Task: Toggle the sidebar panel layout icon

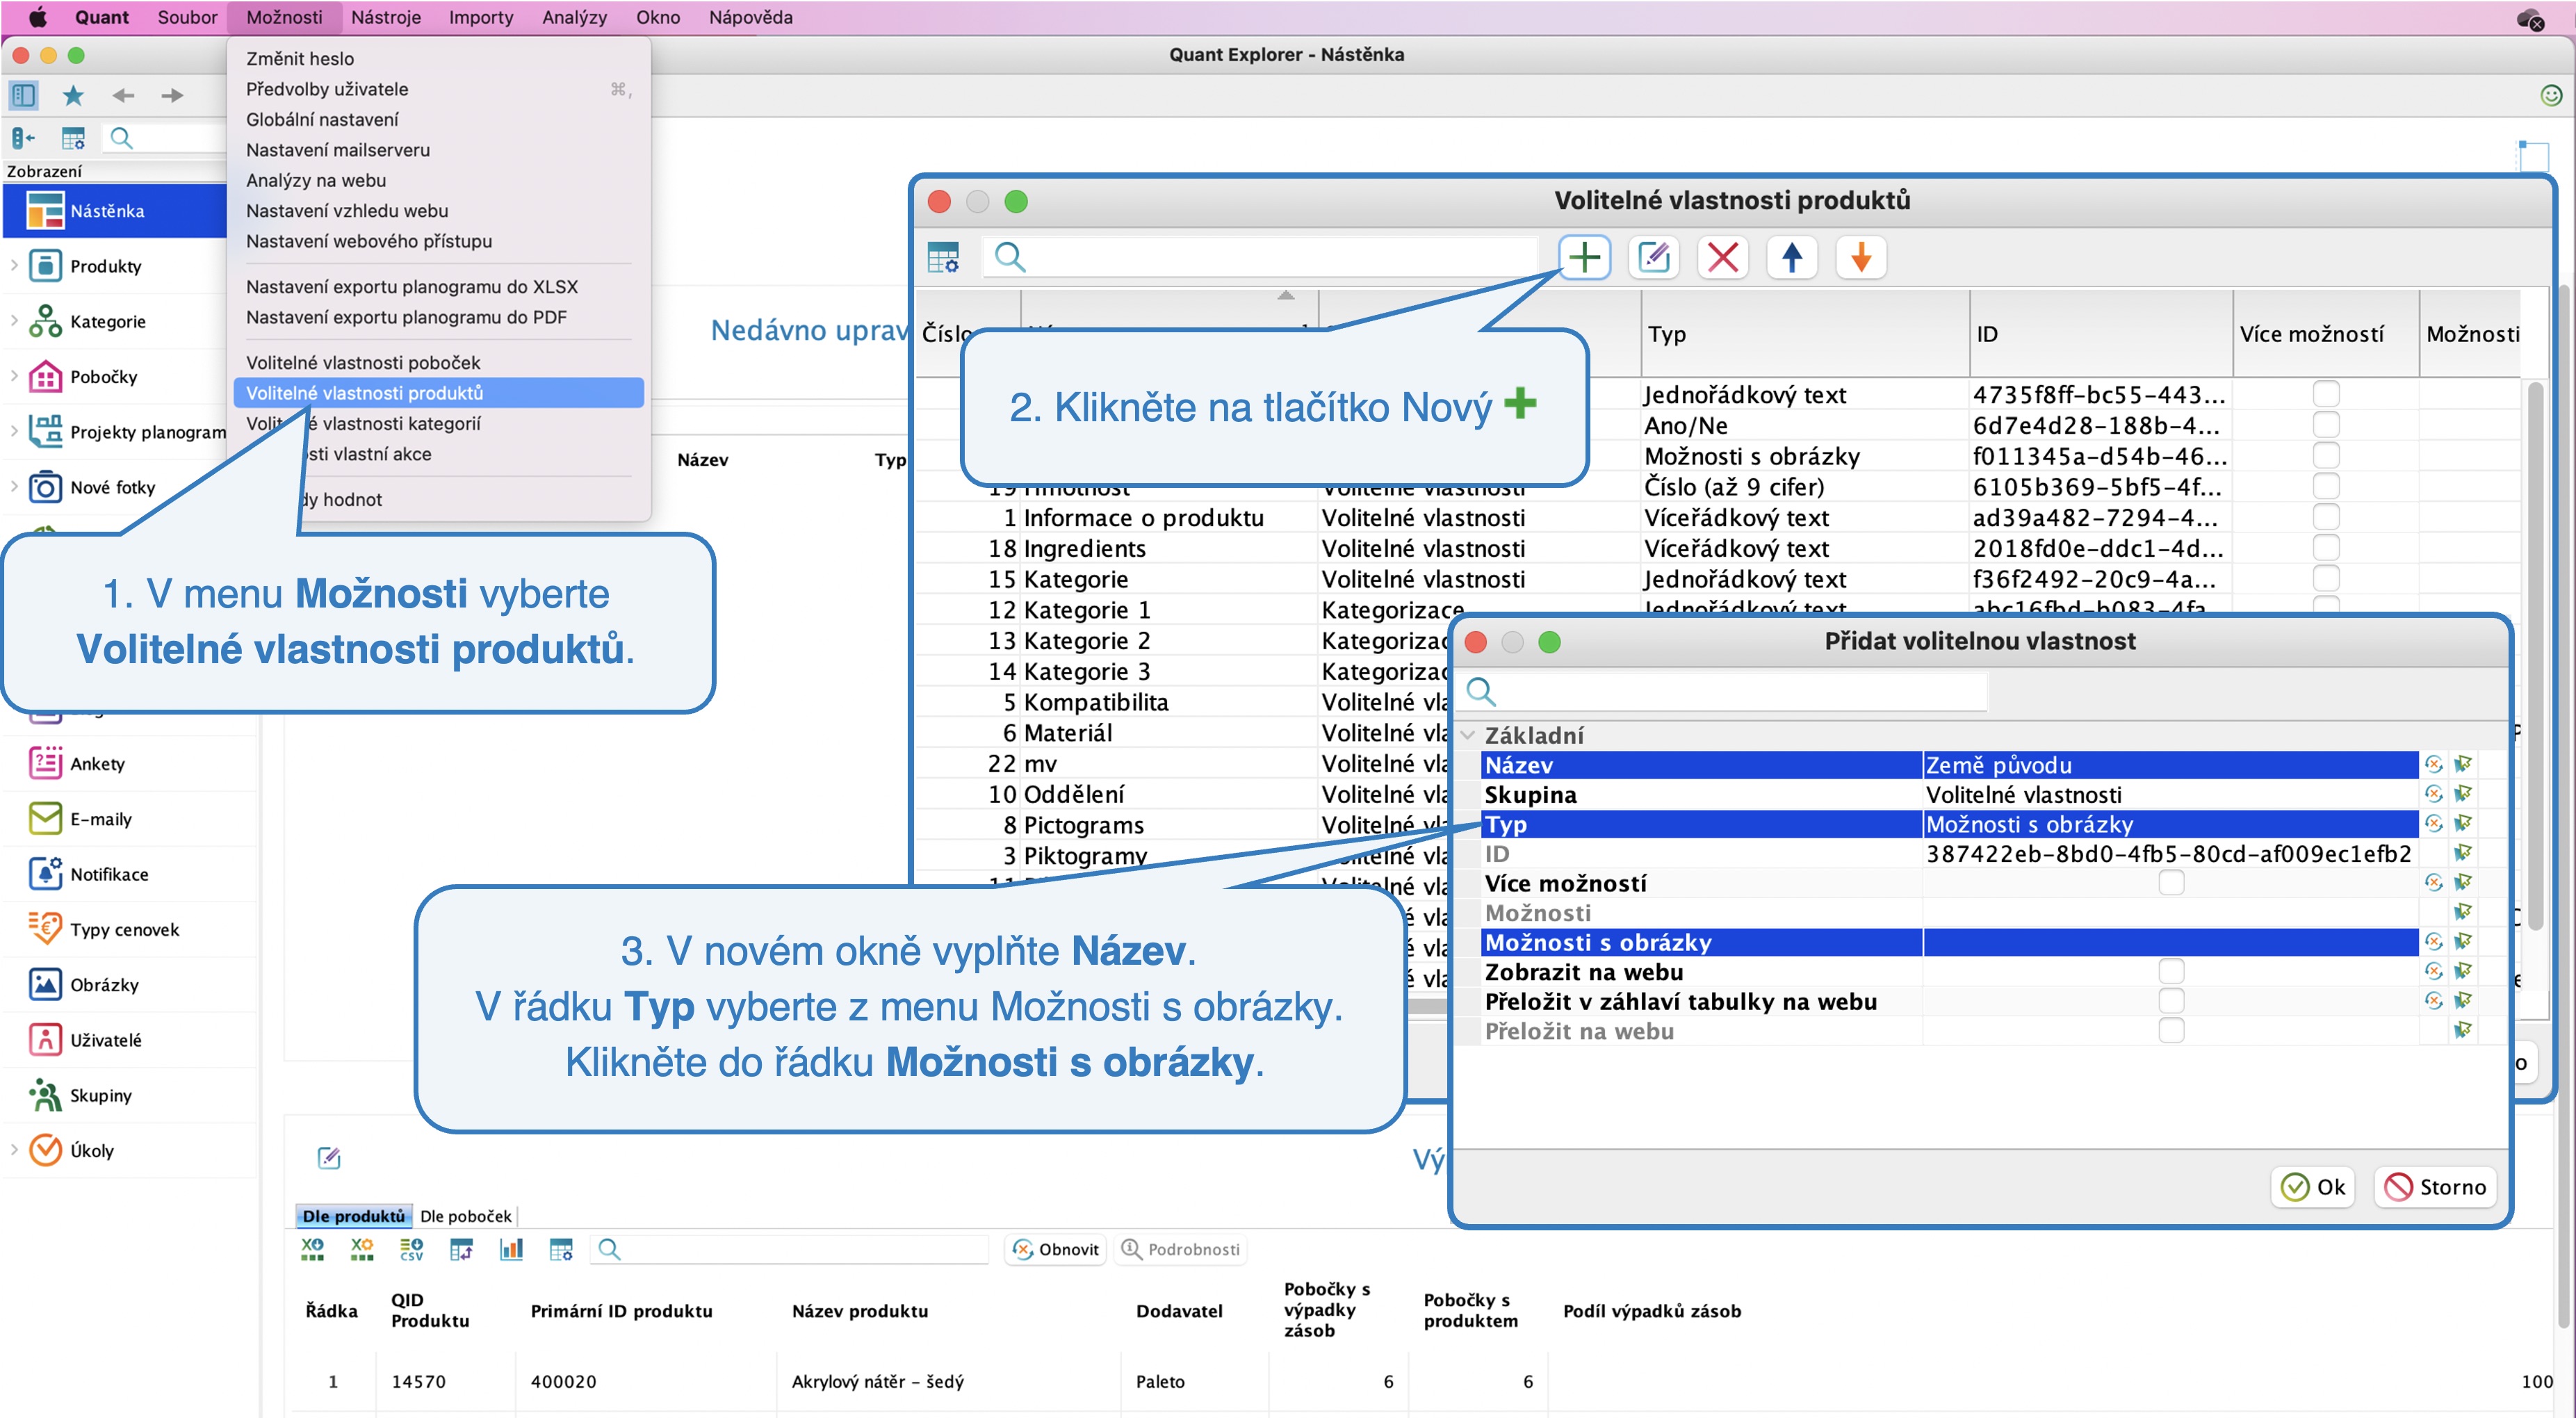Action: click(x=23, y=95)
